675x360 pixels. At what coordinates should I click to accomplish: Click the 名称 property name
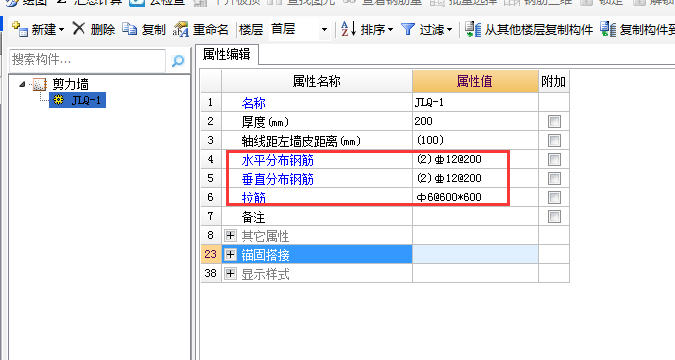(x=254, y=103)
